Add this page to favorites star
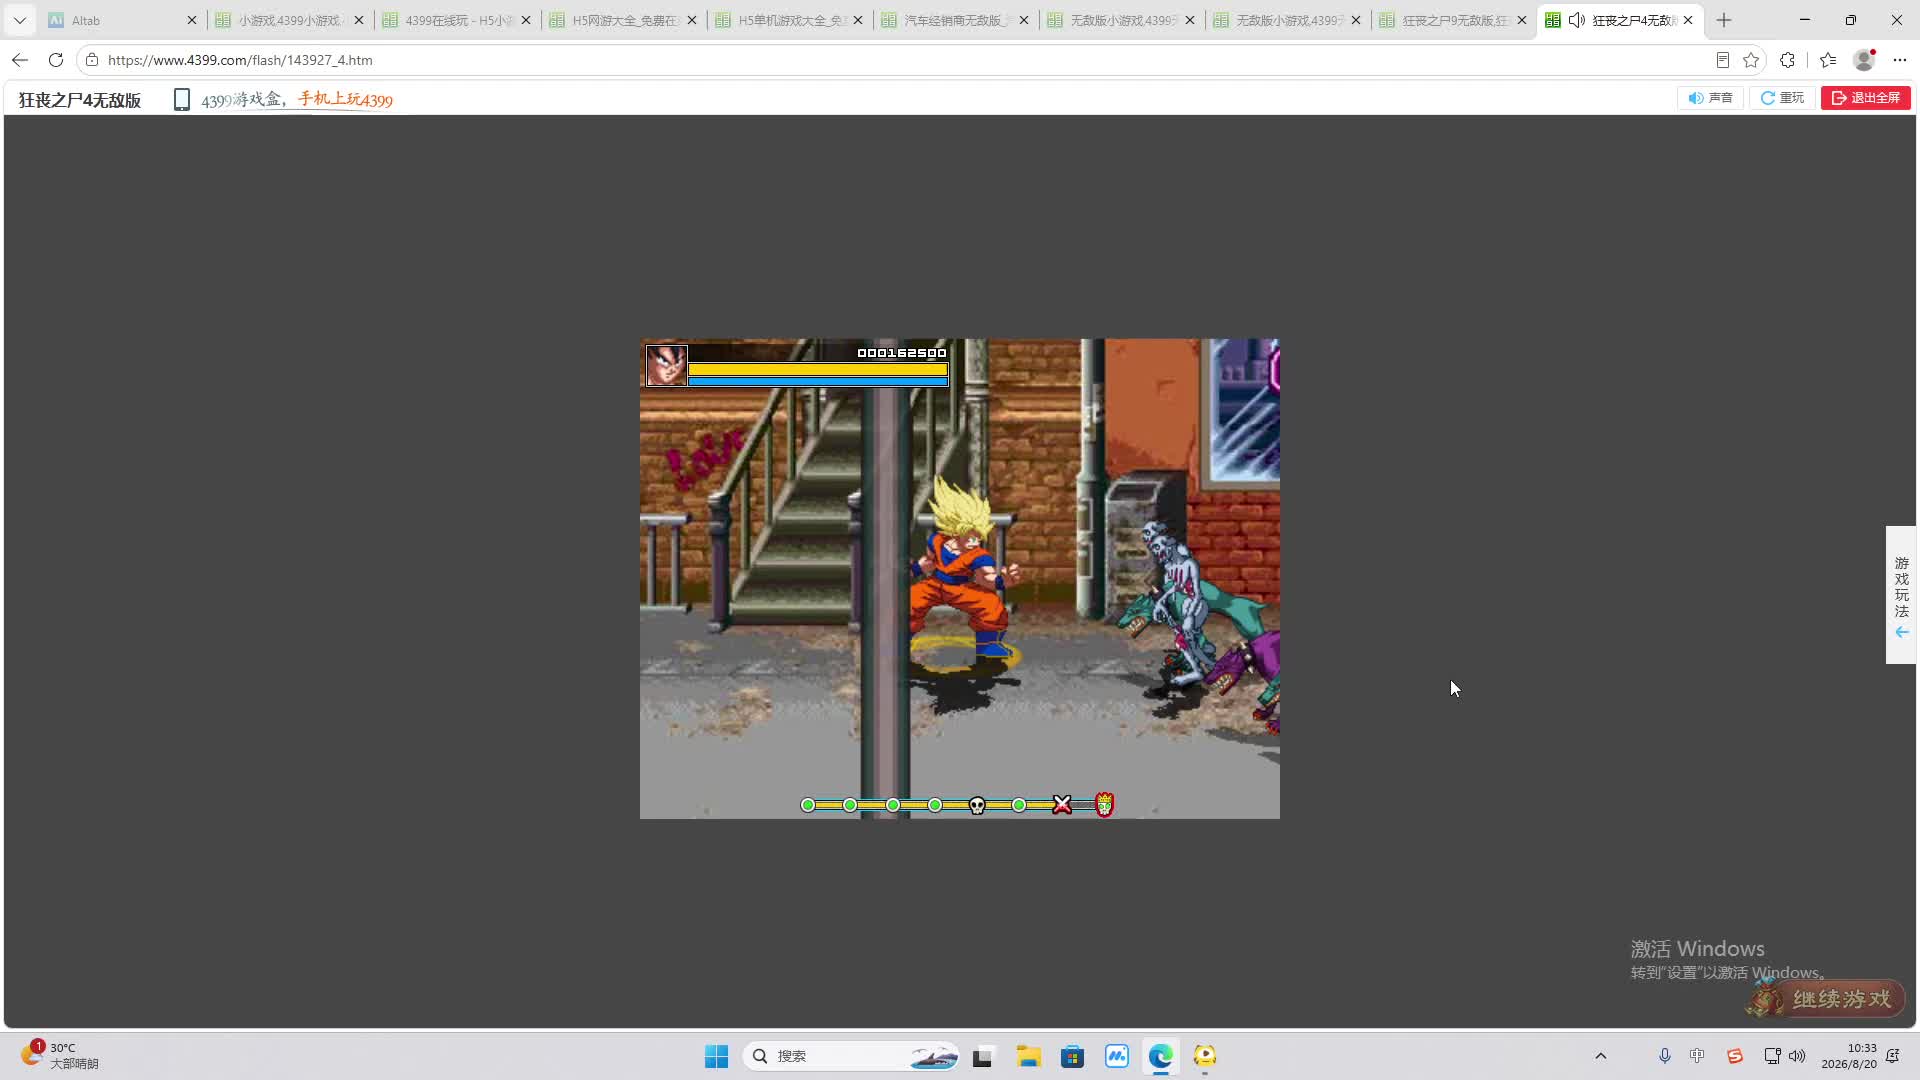 pyautogui.click(x=1751, y=60)
